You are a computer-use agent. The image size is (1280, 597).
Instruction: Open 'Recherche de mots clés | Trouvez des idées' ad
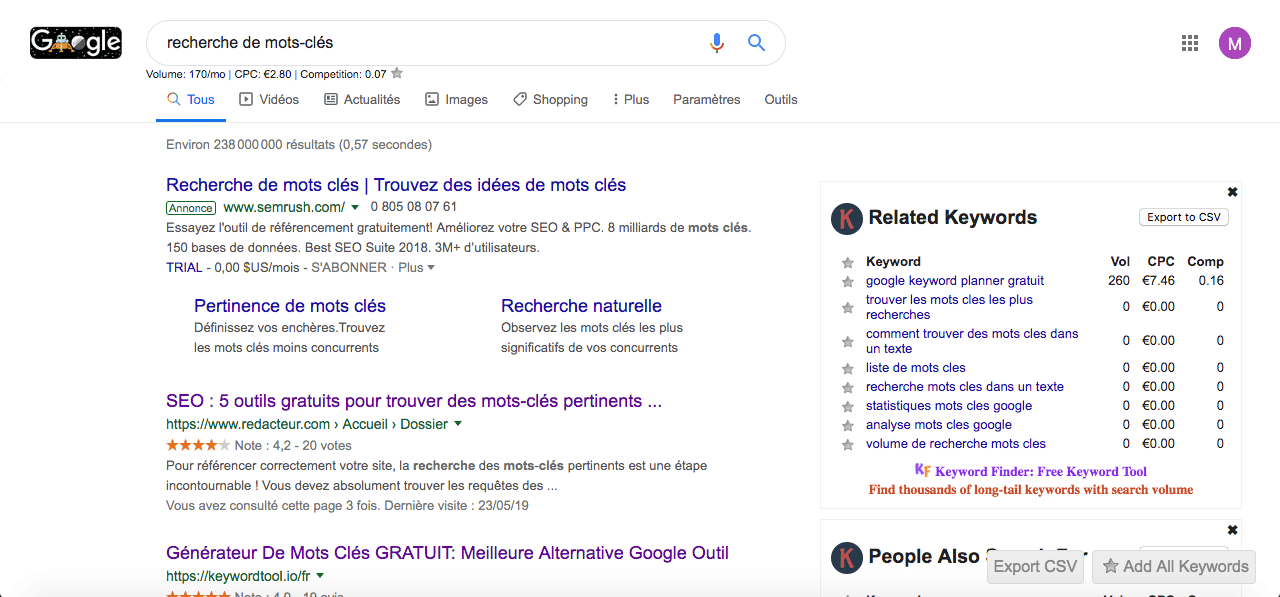click(396, 185)
